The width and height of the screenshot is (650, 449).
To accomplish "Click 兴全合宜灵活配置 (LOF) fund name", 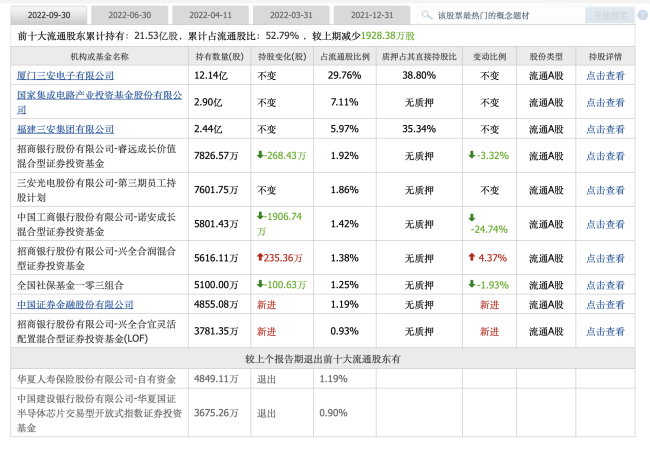I will tap(97, 331).
